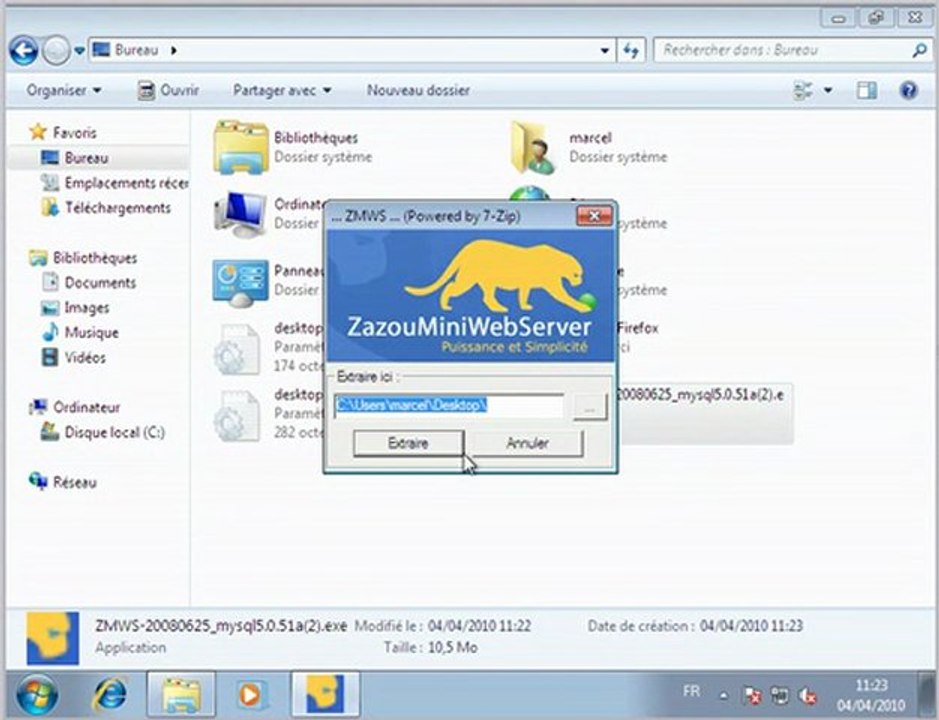Select Favoris in the navigation pane
Image resolution: width=939 pixels, height=720 pixels.
pyautogui.click(x=63, y=132)
